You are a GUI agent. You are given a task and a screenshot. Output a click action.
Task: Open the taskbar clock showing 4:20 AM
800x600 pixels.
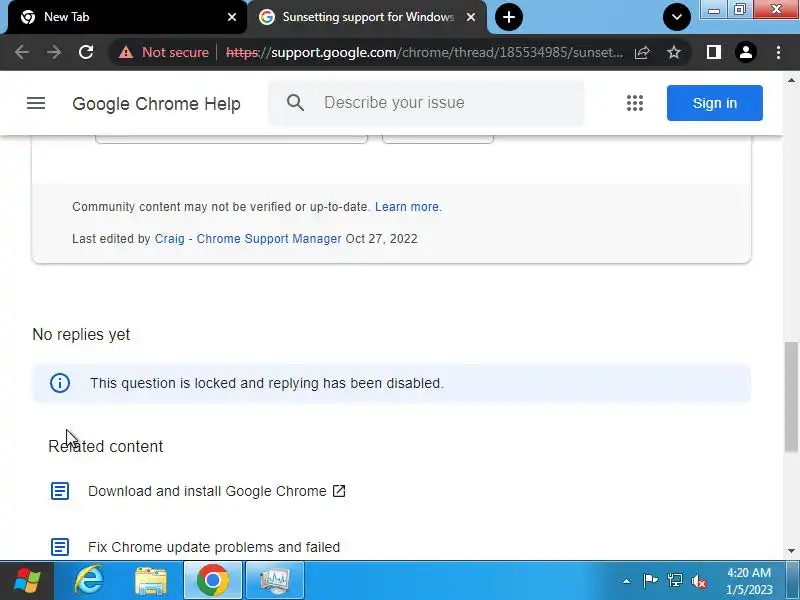[x=749, y=581]
